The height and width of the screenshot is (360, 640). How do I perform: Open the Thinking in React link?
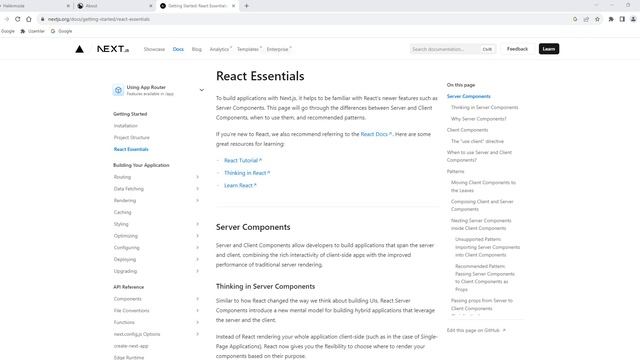pos(247,173)
